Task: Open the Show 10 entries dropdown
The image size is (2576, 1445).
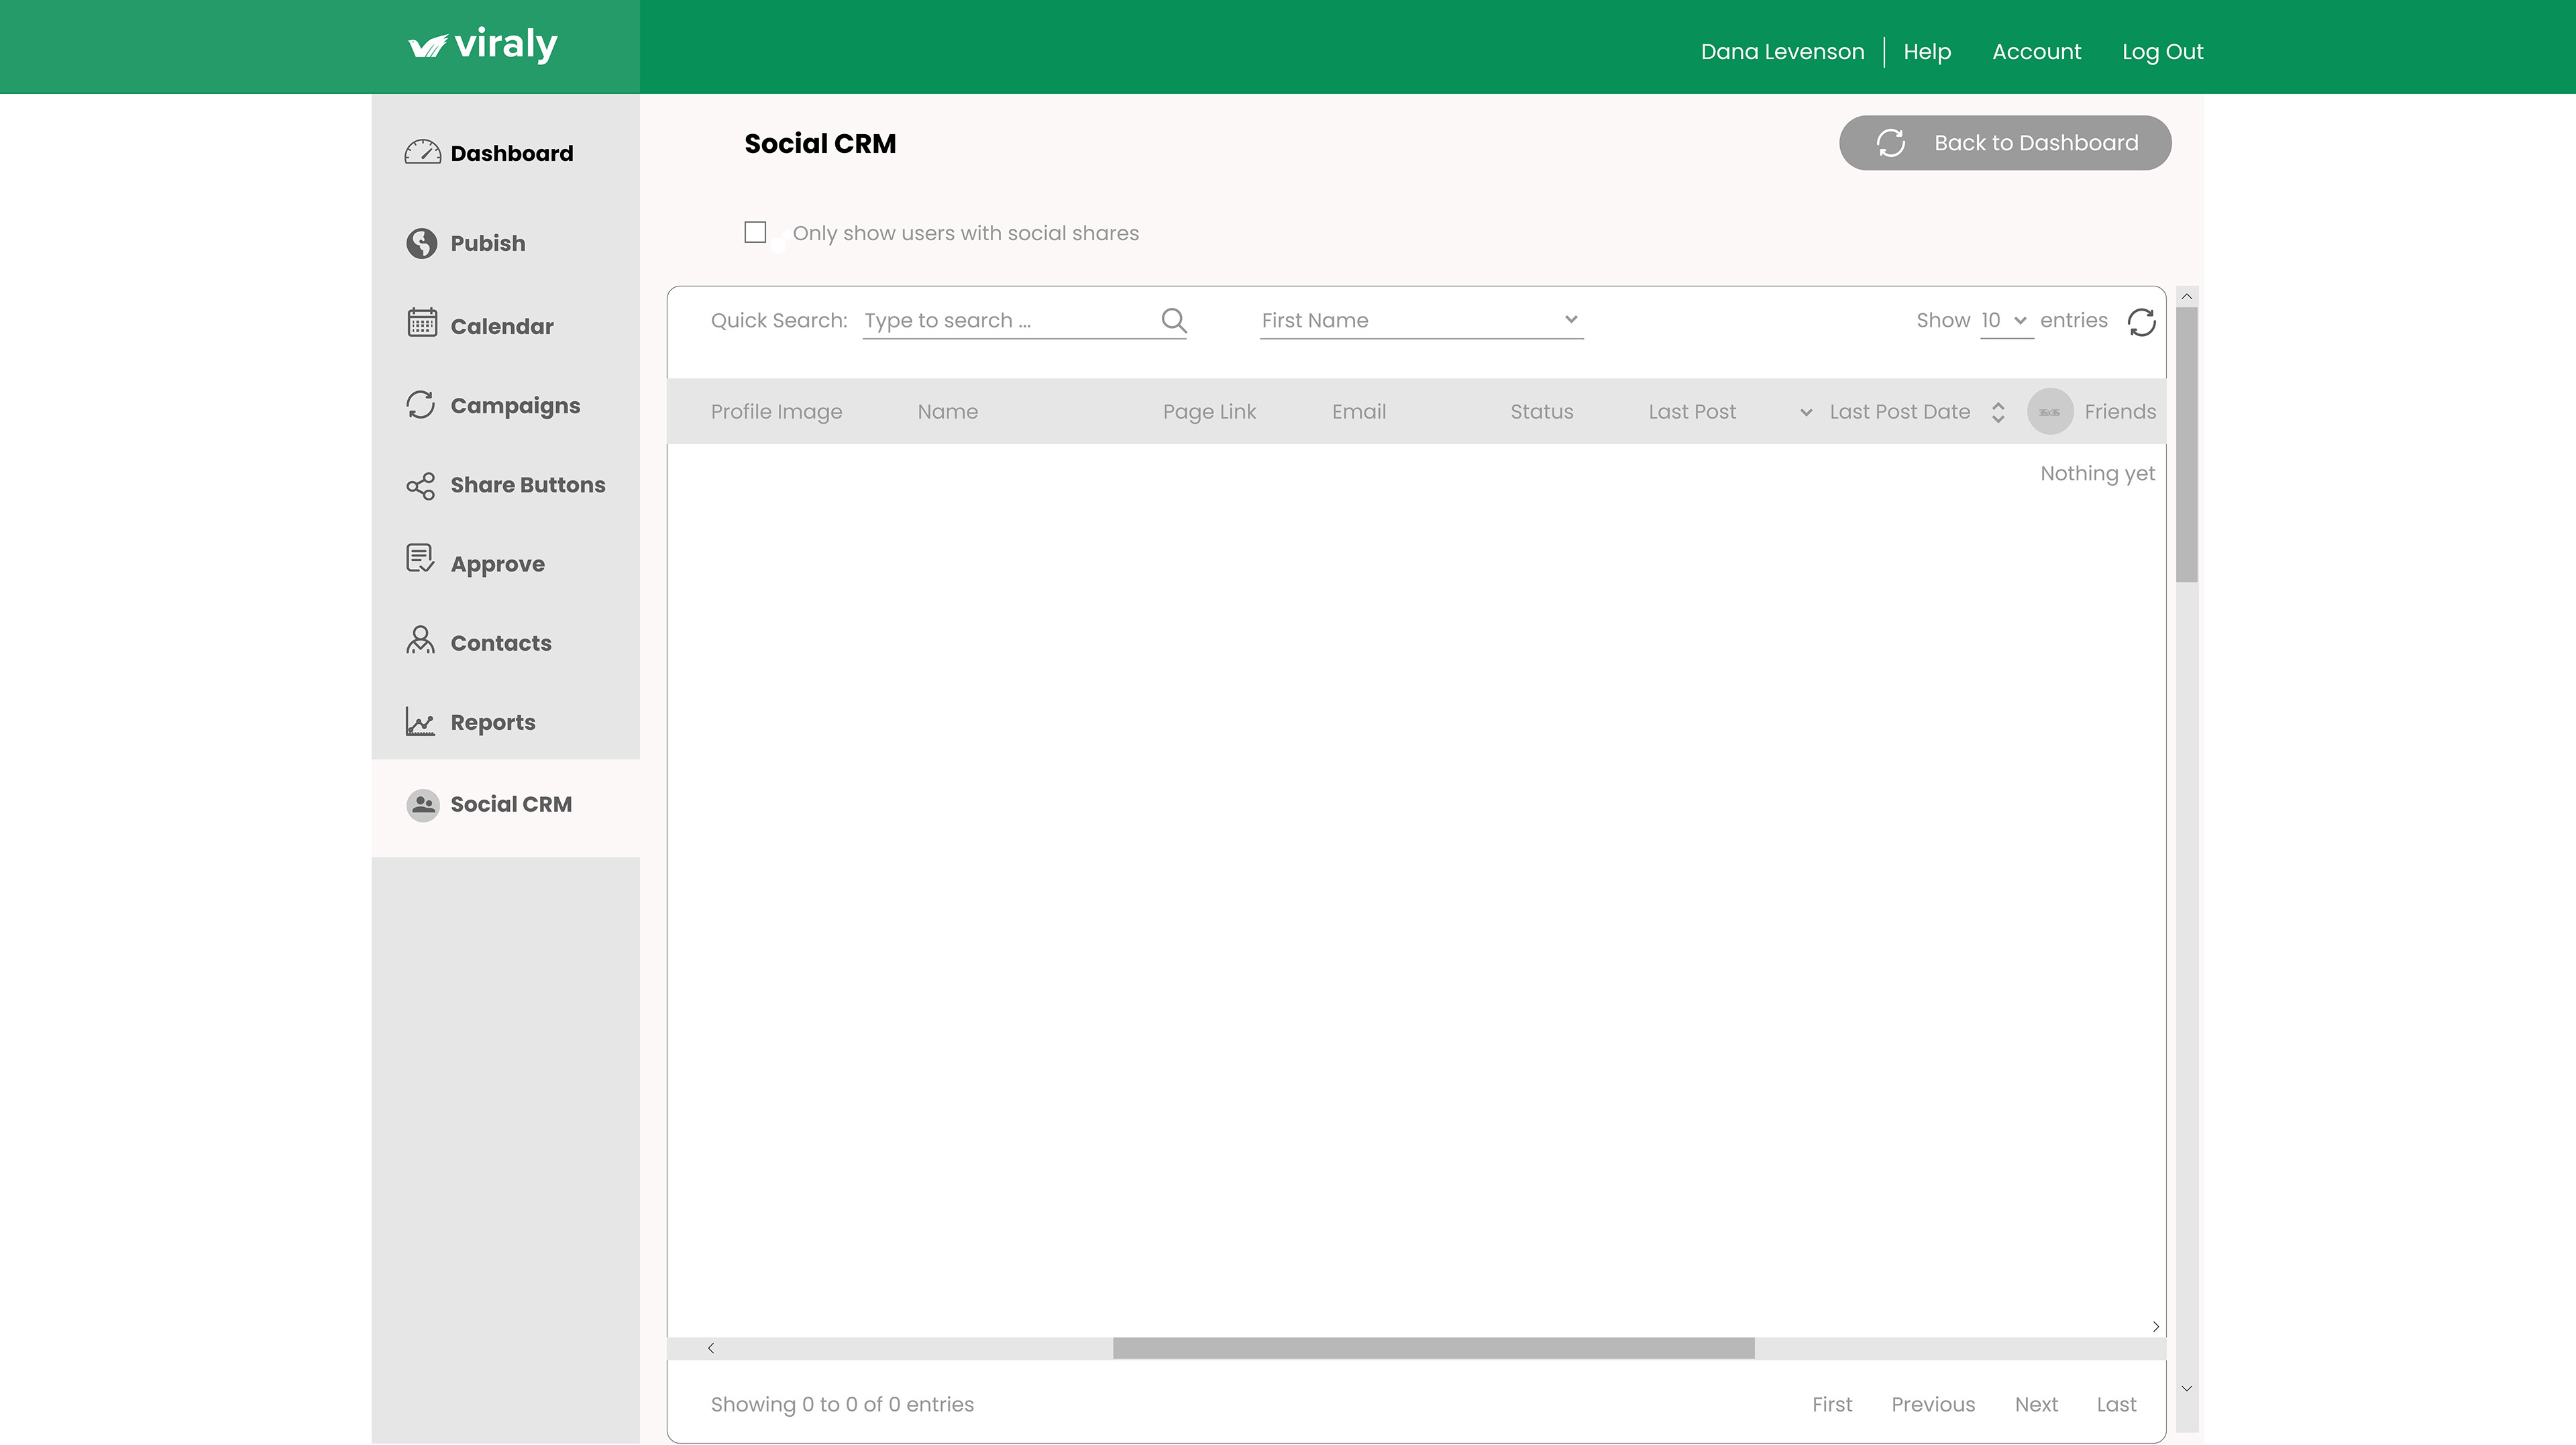Action: (2006, 320)
